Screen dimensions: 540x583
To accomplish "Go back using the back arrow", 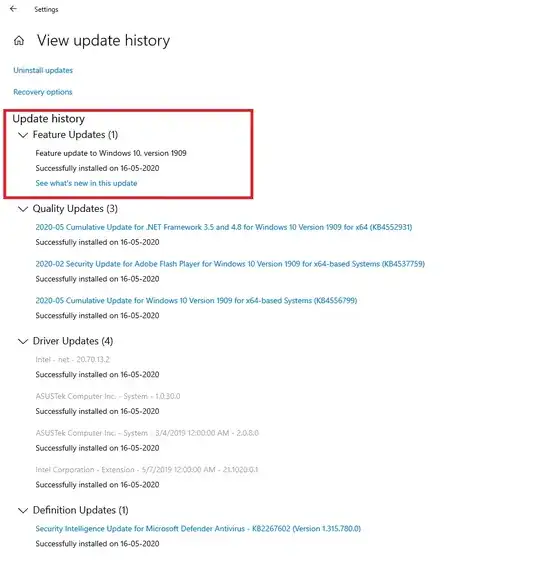I will (x=13, y=9).
